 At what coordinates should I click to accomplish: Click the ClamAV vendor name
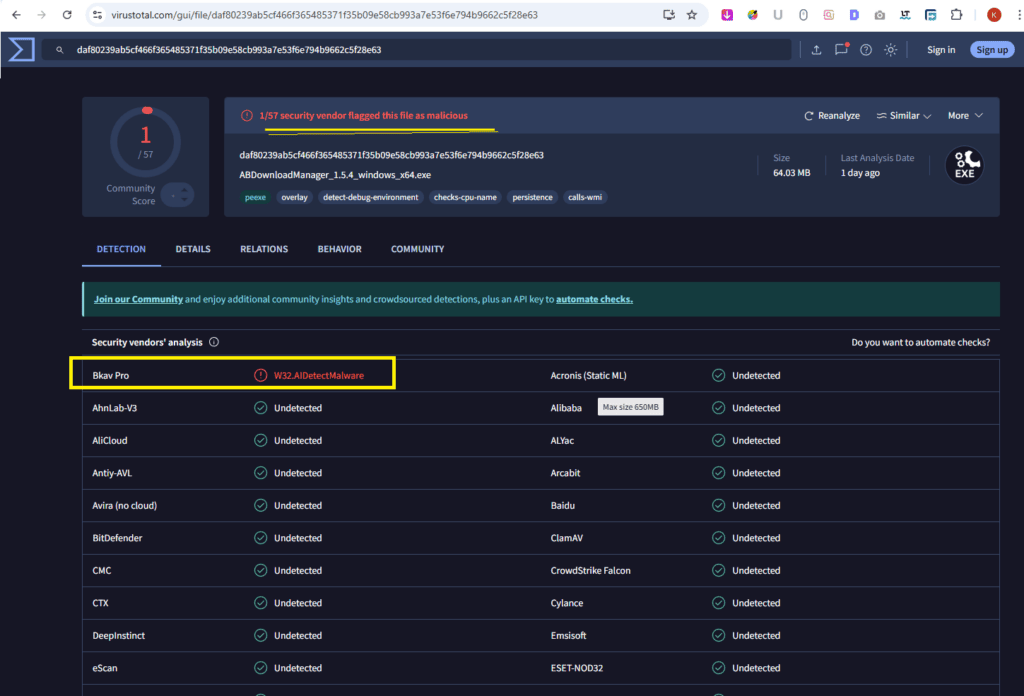566,538
